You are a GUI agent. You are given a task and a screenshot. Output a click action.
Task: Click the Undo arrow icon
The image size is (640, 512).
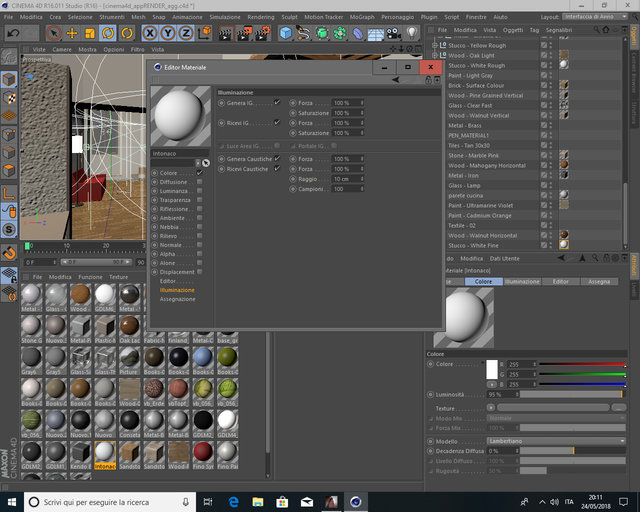[13, 33]
